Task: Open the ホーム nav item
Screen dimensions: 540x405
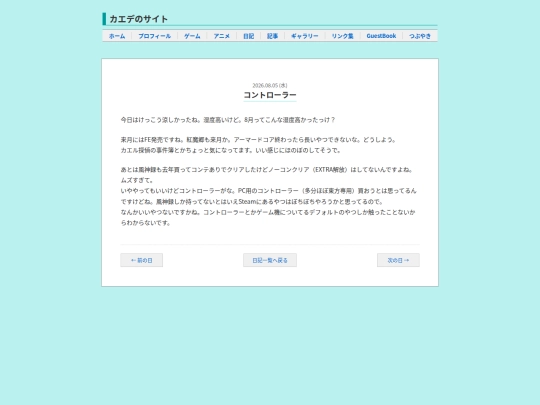Action: click(x=117, y=36)
